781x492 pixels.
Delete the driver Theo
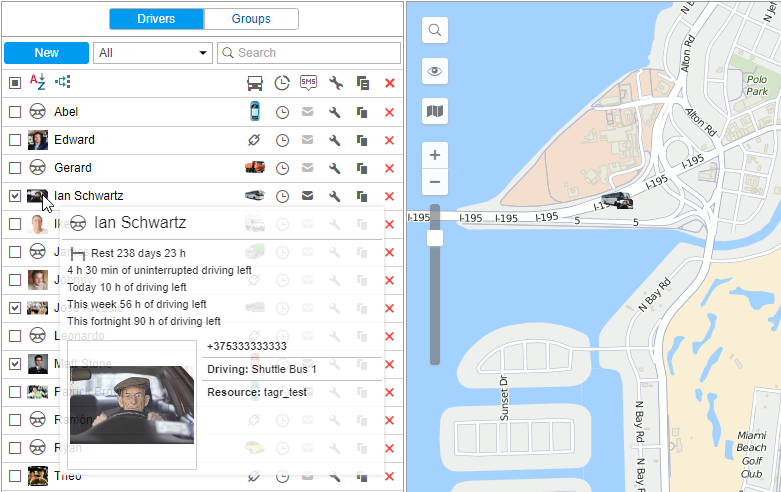390,476
